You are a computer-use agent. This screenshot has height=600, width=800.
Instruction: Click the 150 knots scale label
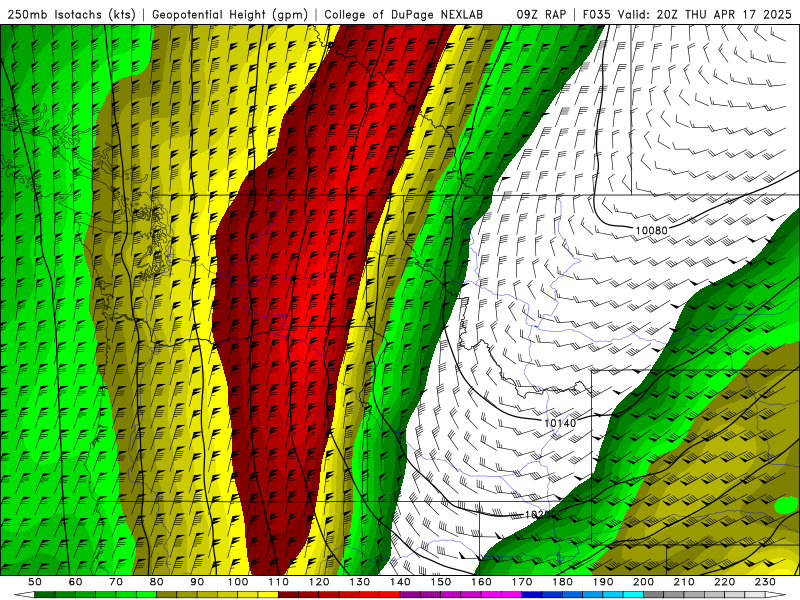pyautogui.click(x=441, y=582)
